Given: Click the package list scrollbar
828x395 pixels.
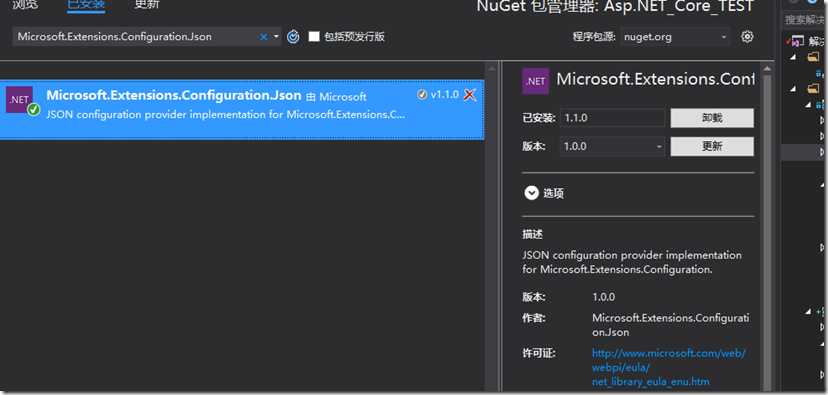Looking at the screenshot, I should pos(493,227).
